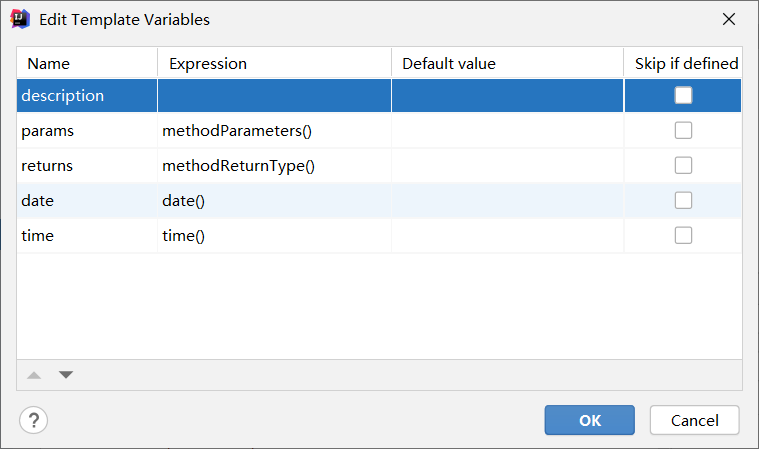Close the Edit Template Variables dialog
Screen dimensions: 759x449
[x=729, y=19]
